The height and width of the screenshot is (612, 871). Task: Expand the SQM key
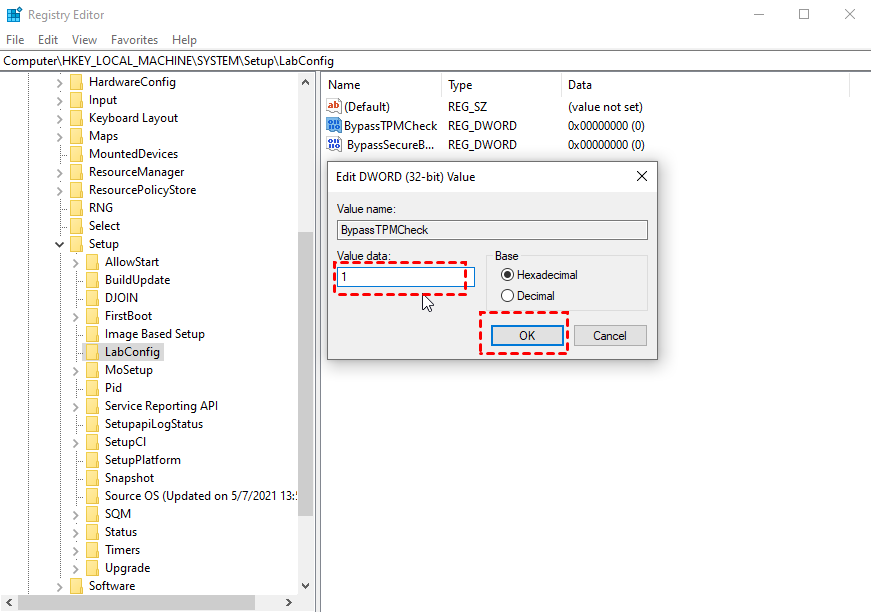pos(76,514)
